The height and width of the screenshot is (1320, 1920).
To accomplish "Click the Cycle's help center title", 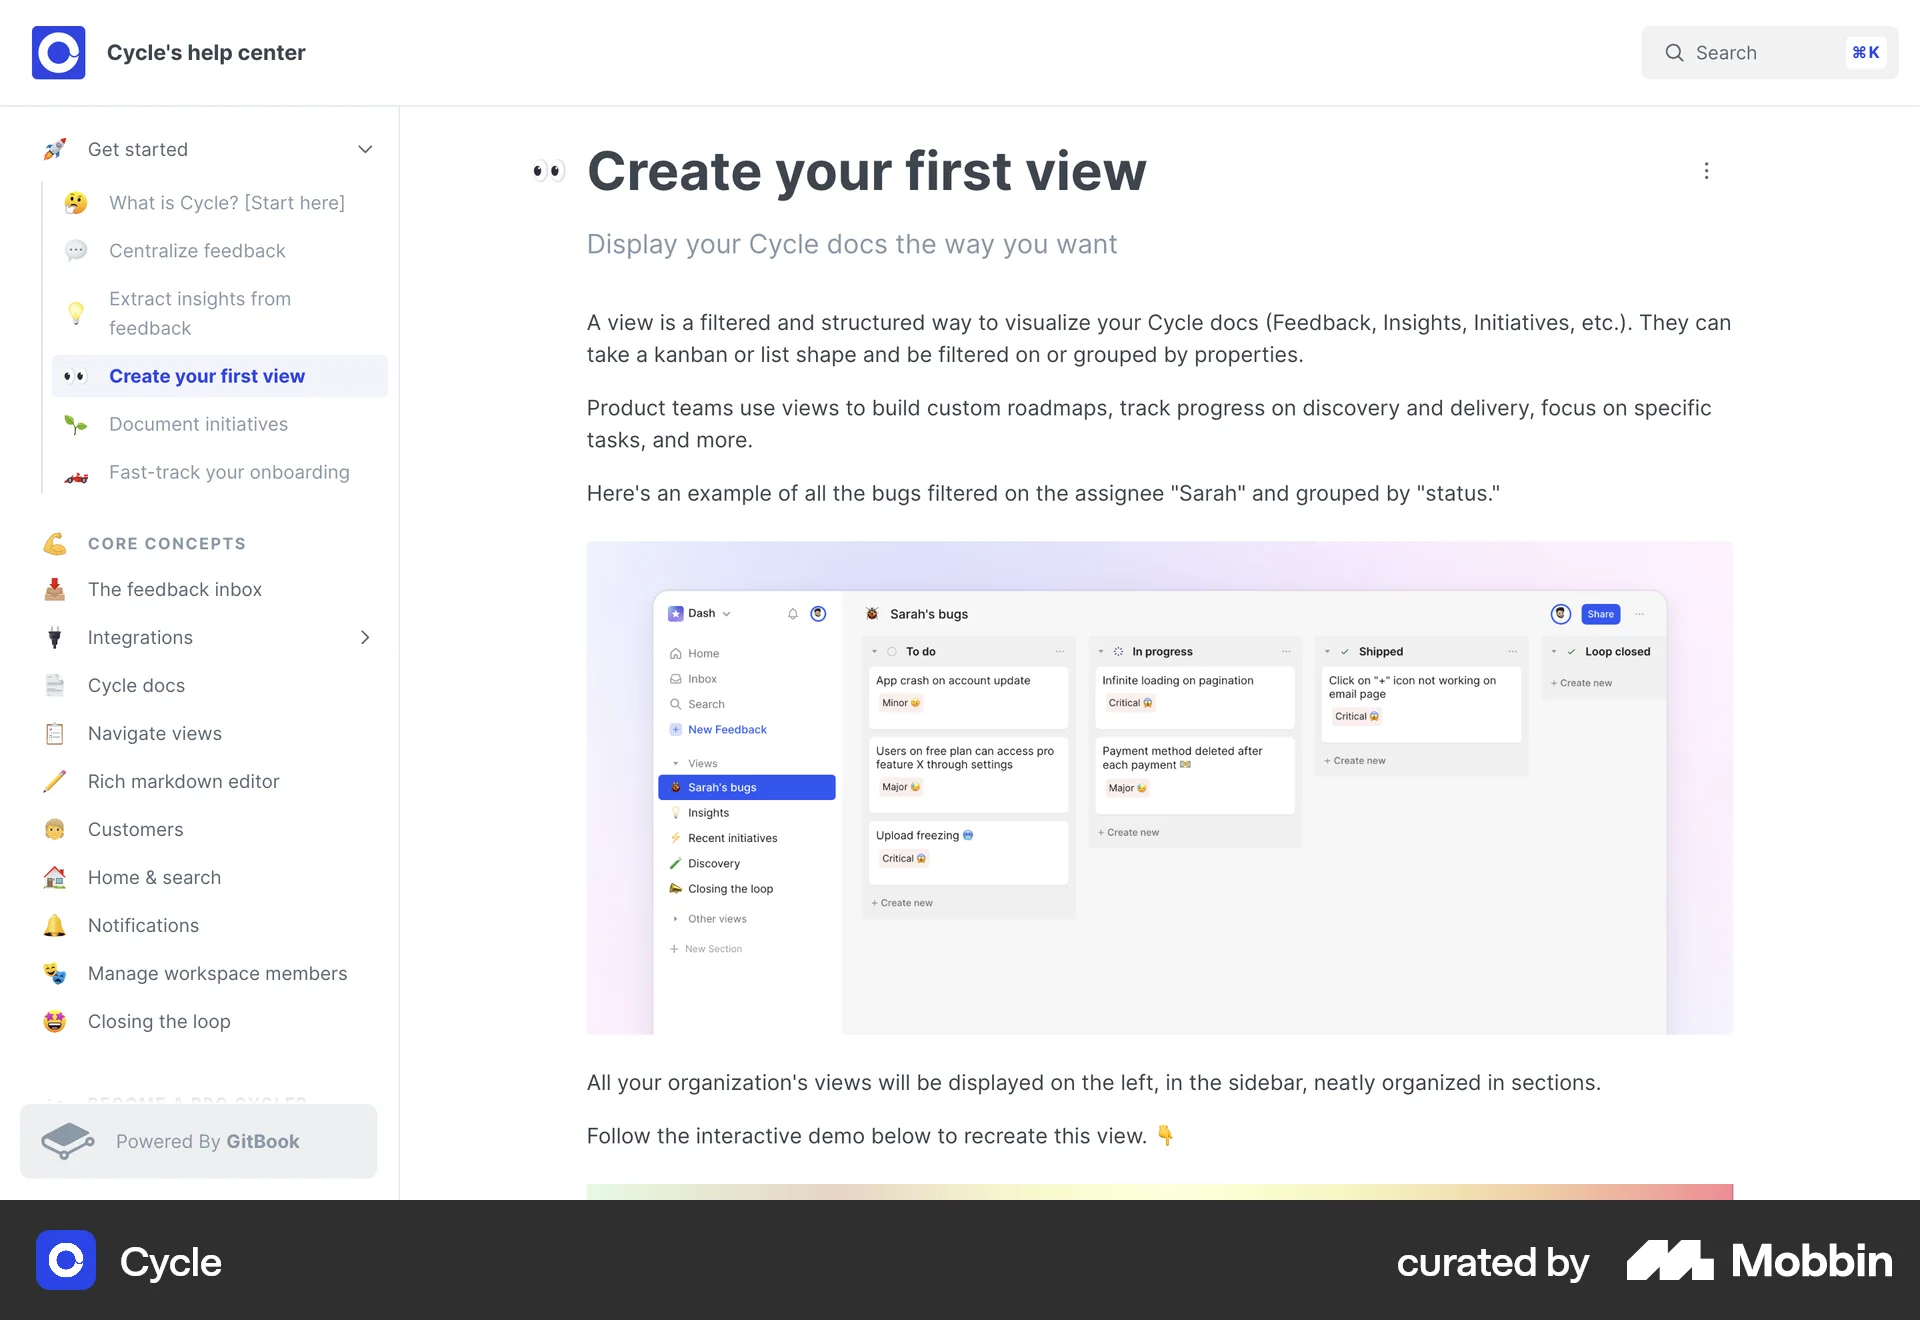I will point(206,53).
